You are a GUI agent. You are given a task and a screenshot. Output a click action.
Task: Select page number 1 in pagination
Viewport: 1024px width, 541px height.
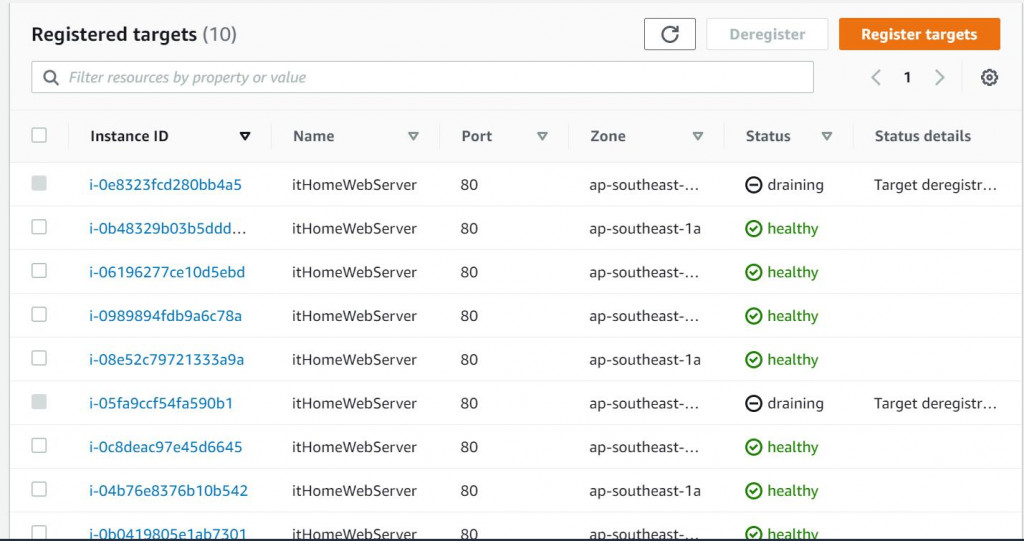pos(907,77)
